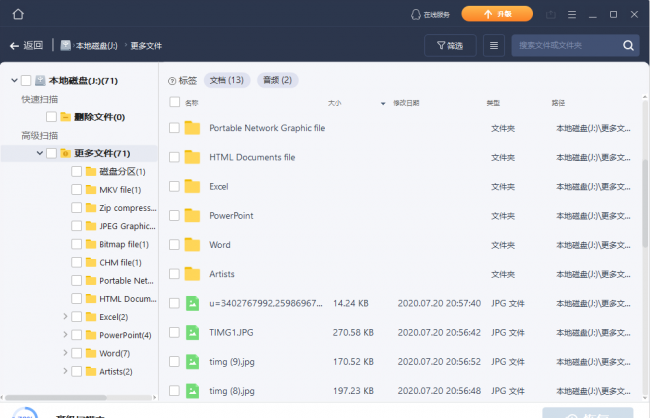Viewport: 650px width, 418px height.
Task: Click the Zip compress folder icon
Action: coord(91,208)
